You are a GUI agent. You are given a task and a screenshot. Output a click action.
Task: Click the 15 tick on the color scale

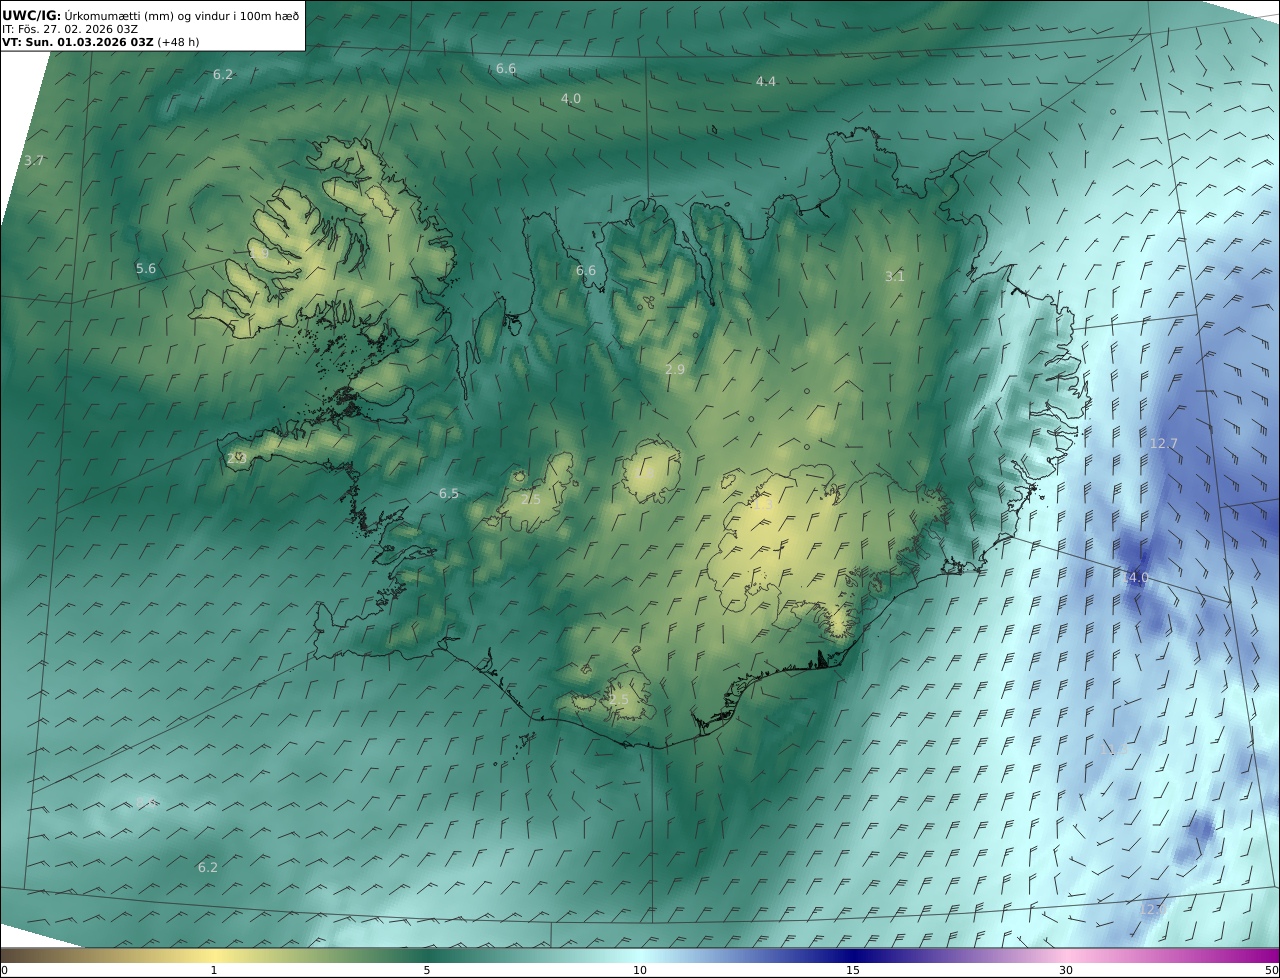click(853, 970)
